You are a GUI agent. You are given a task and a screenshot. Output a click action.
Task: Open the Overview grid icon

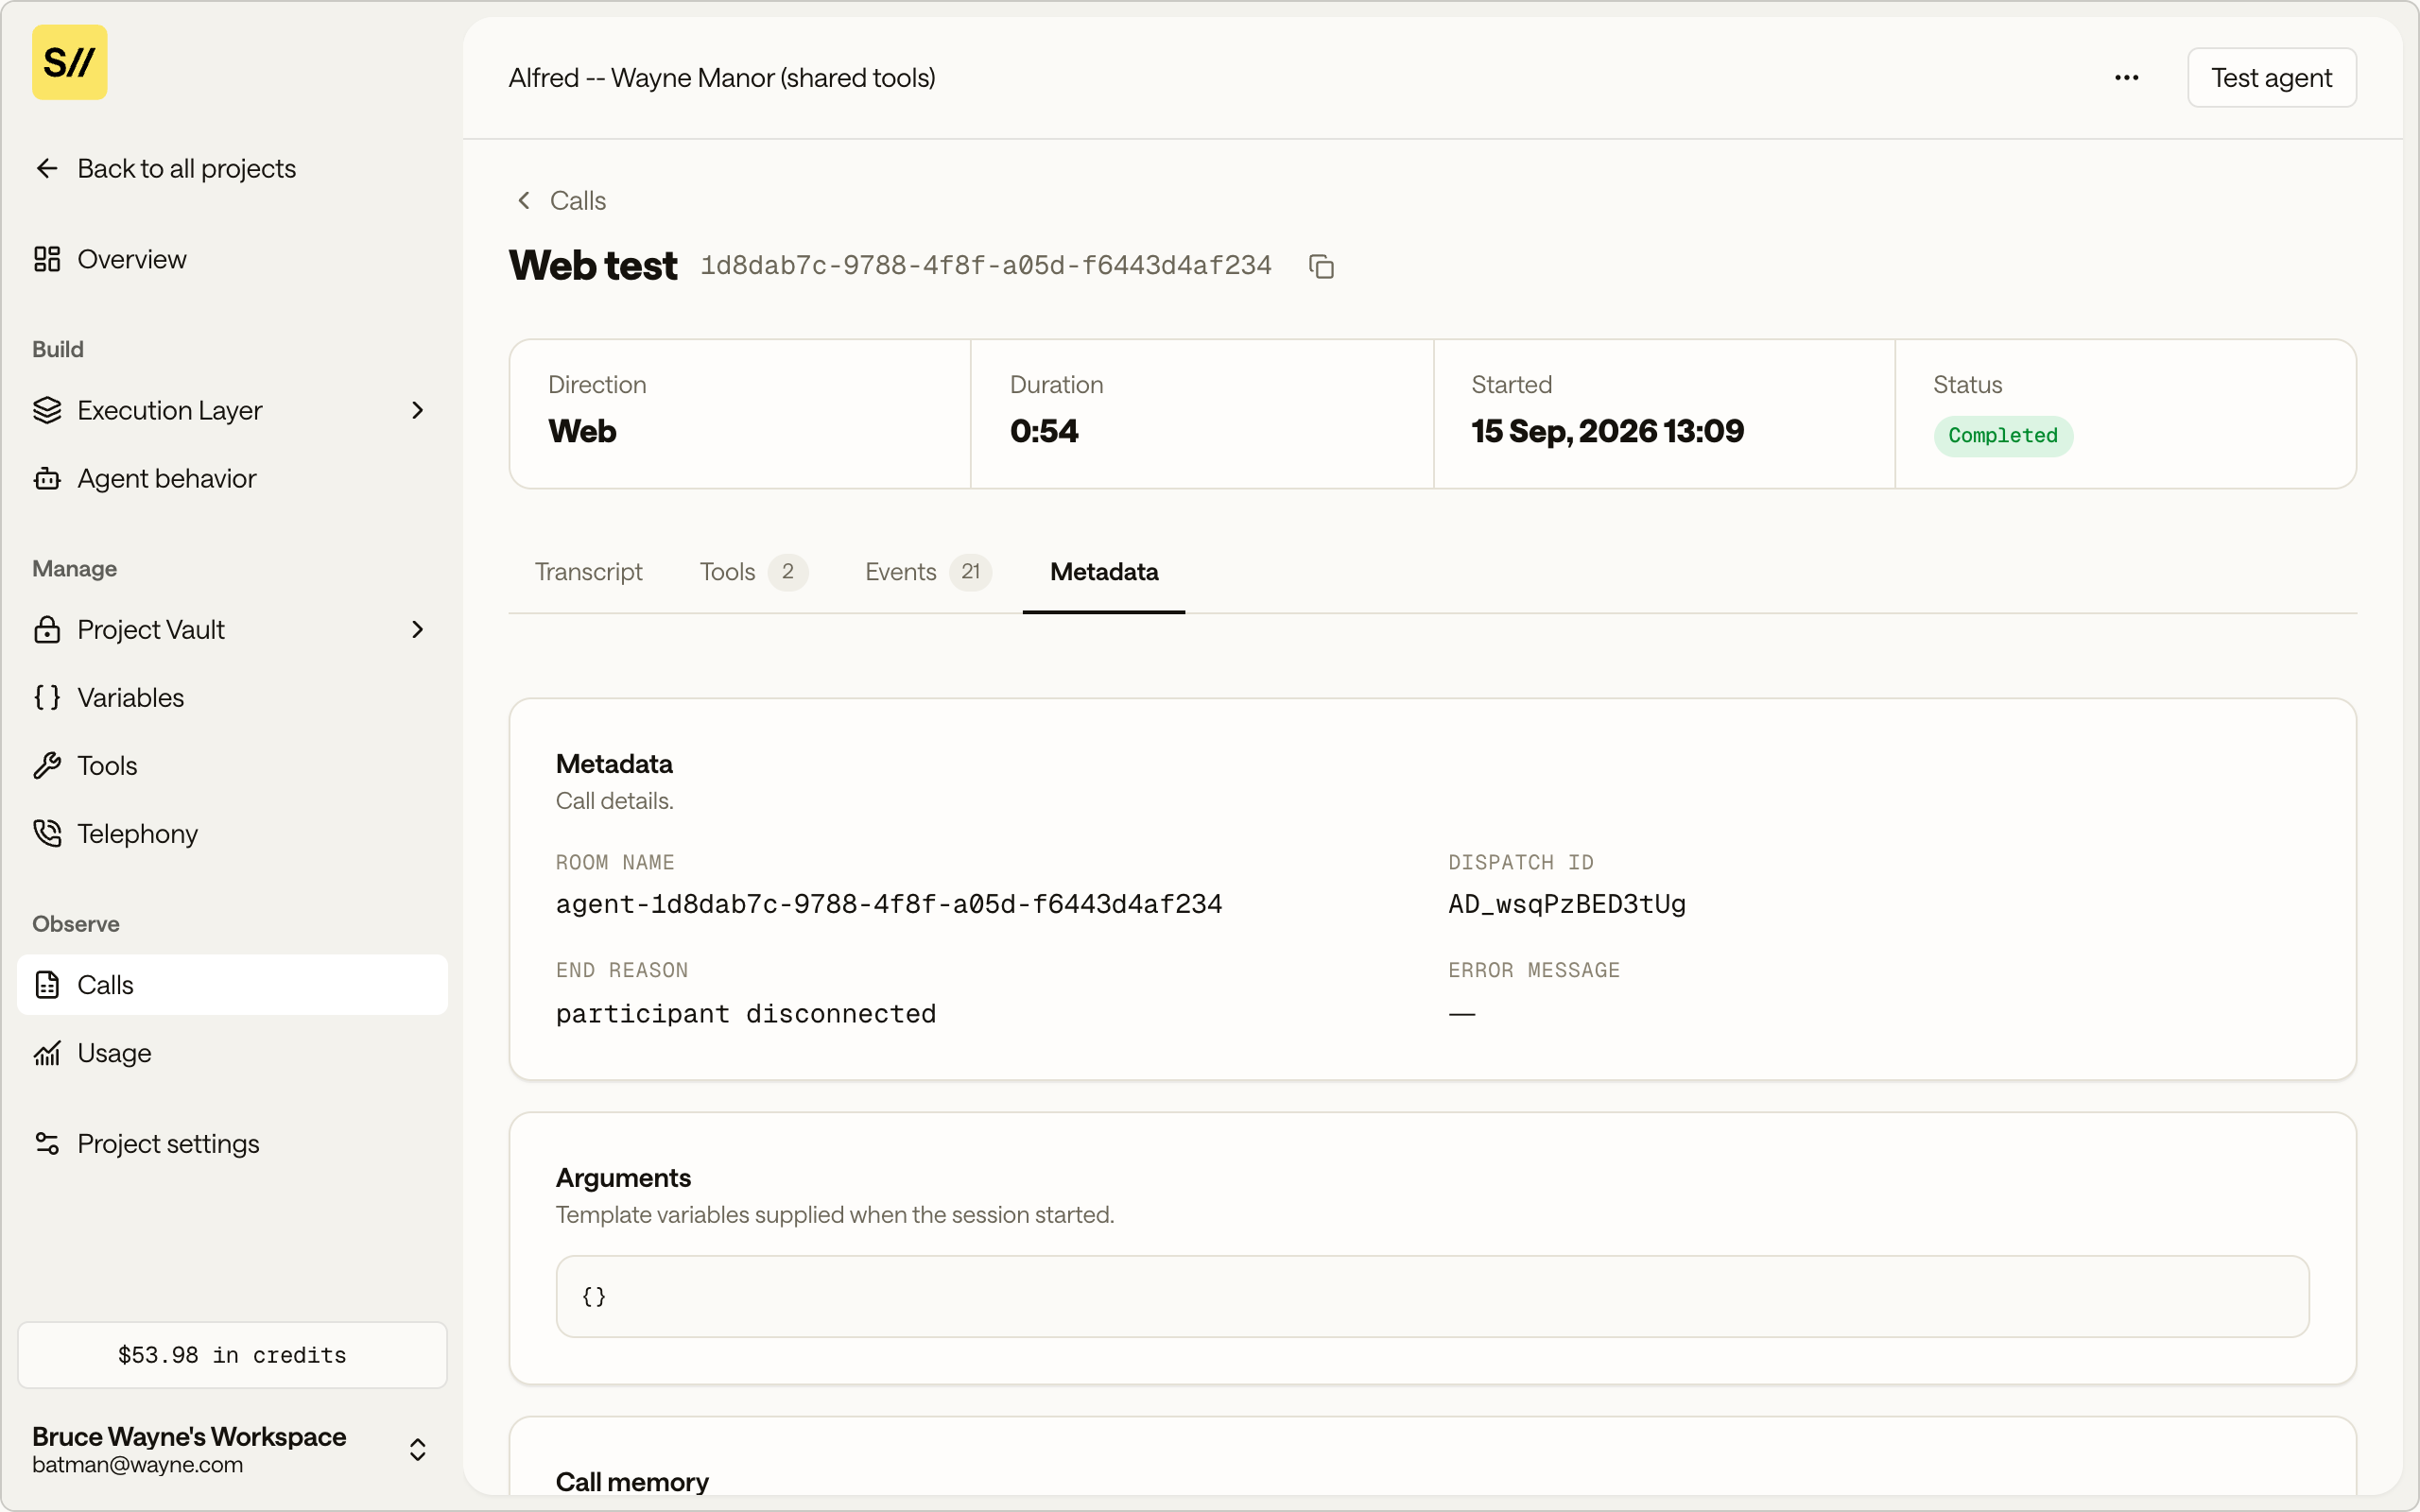point(47,259)
